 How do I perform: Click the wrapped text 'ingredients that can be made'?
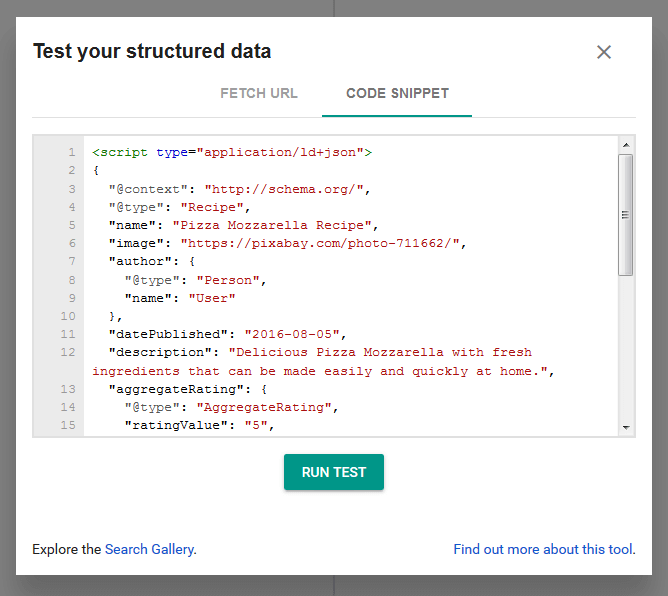[204, 371]
